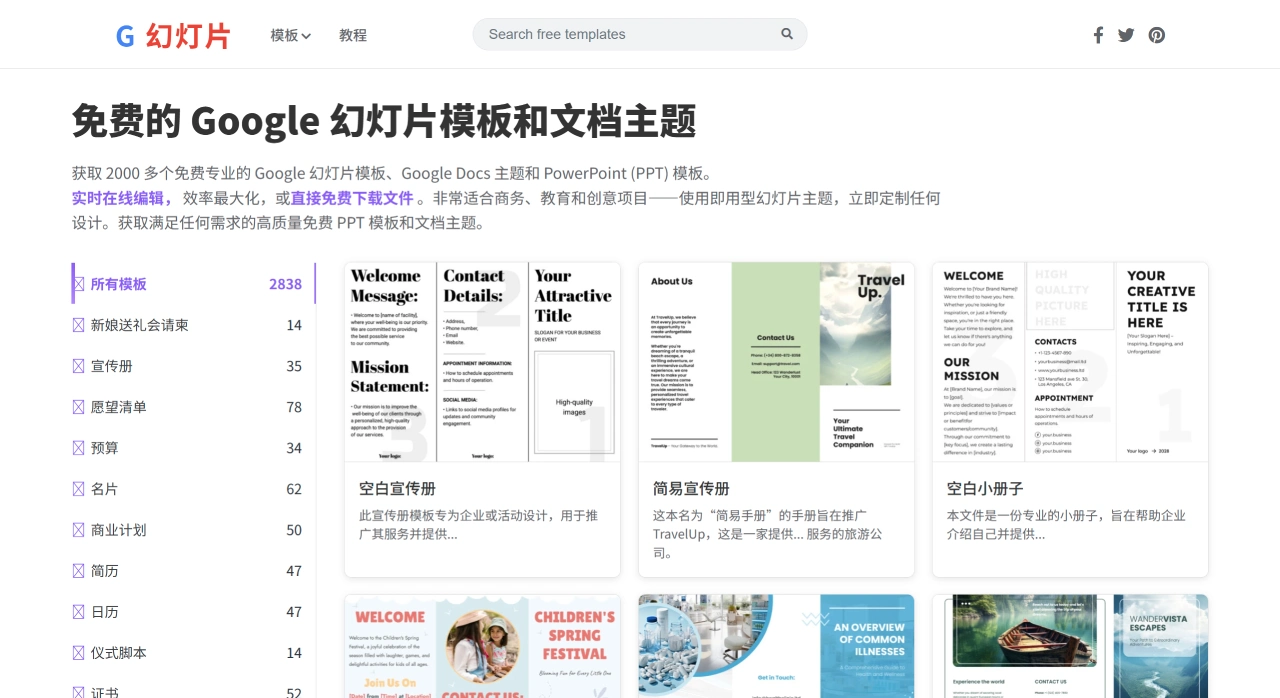Open the Twitter social icon
The width and height of the screenshot is (1280, 698).
[x=1126, y=35]
